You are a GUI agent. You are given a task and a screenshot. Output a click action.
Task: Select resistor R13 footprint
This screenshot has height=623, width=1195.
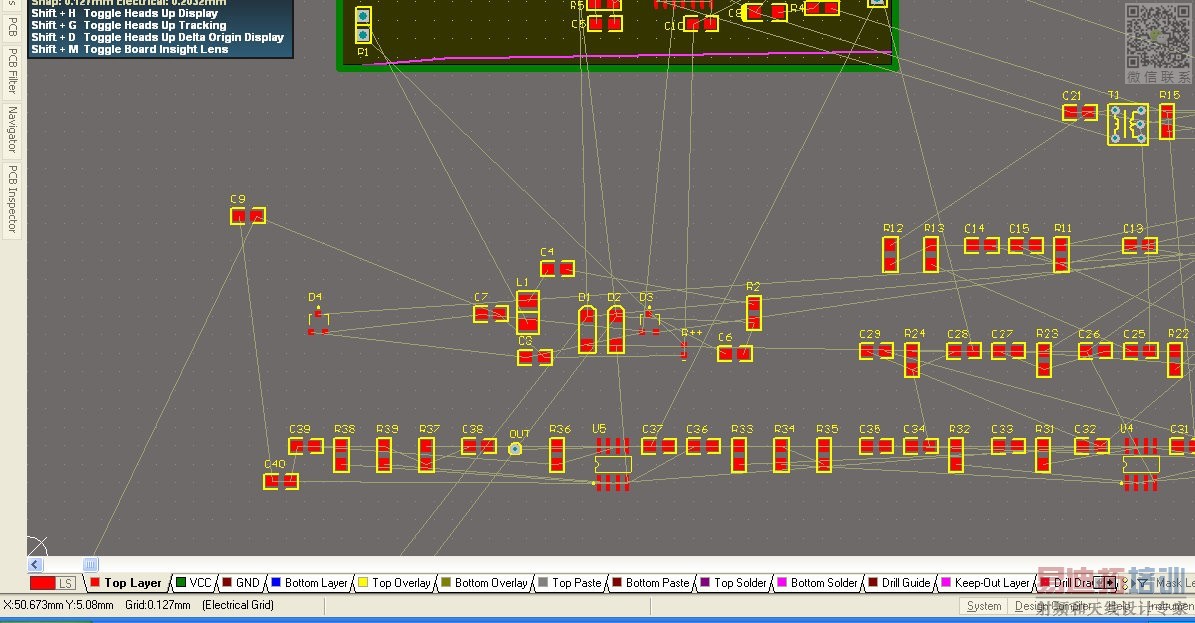pyautogui.click(x=931, y=255)
